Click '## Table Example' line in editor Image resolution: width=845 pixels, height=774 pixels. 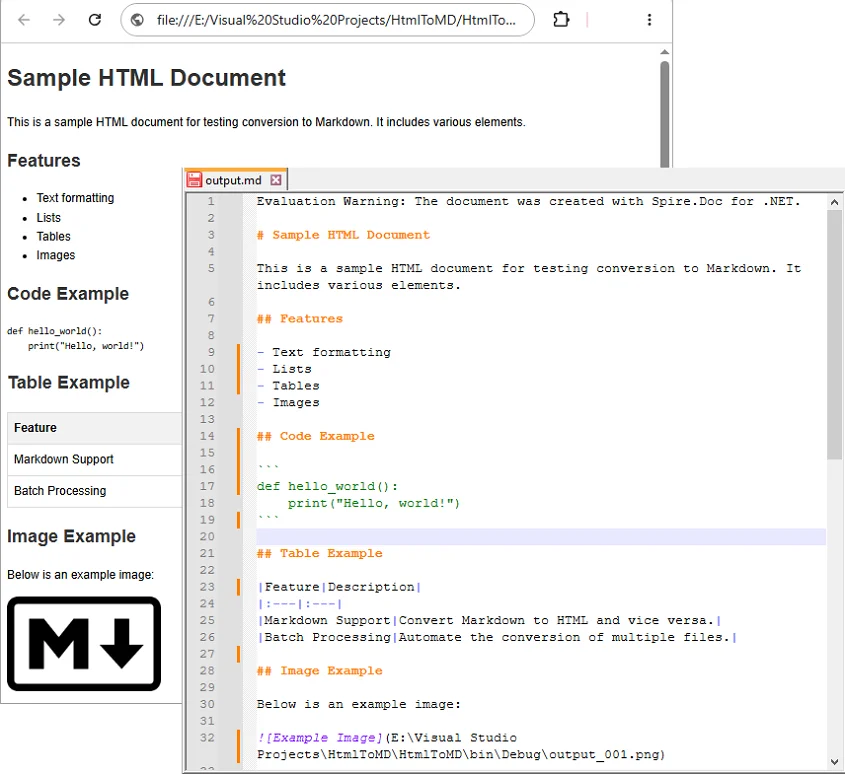coord(320,554)
